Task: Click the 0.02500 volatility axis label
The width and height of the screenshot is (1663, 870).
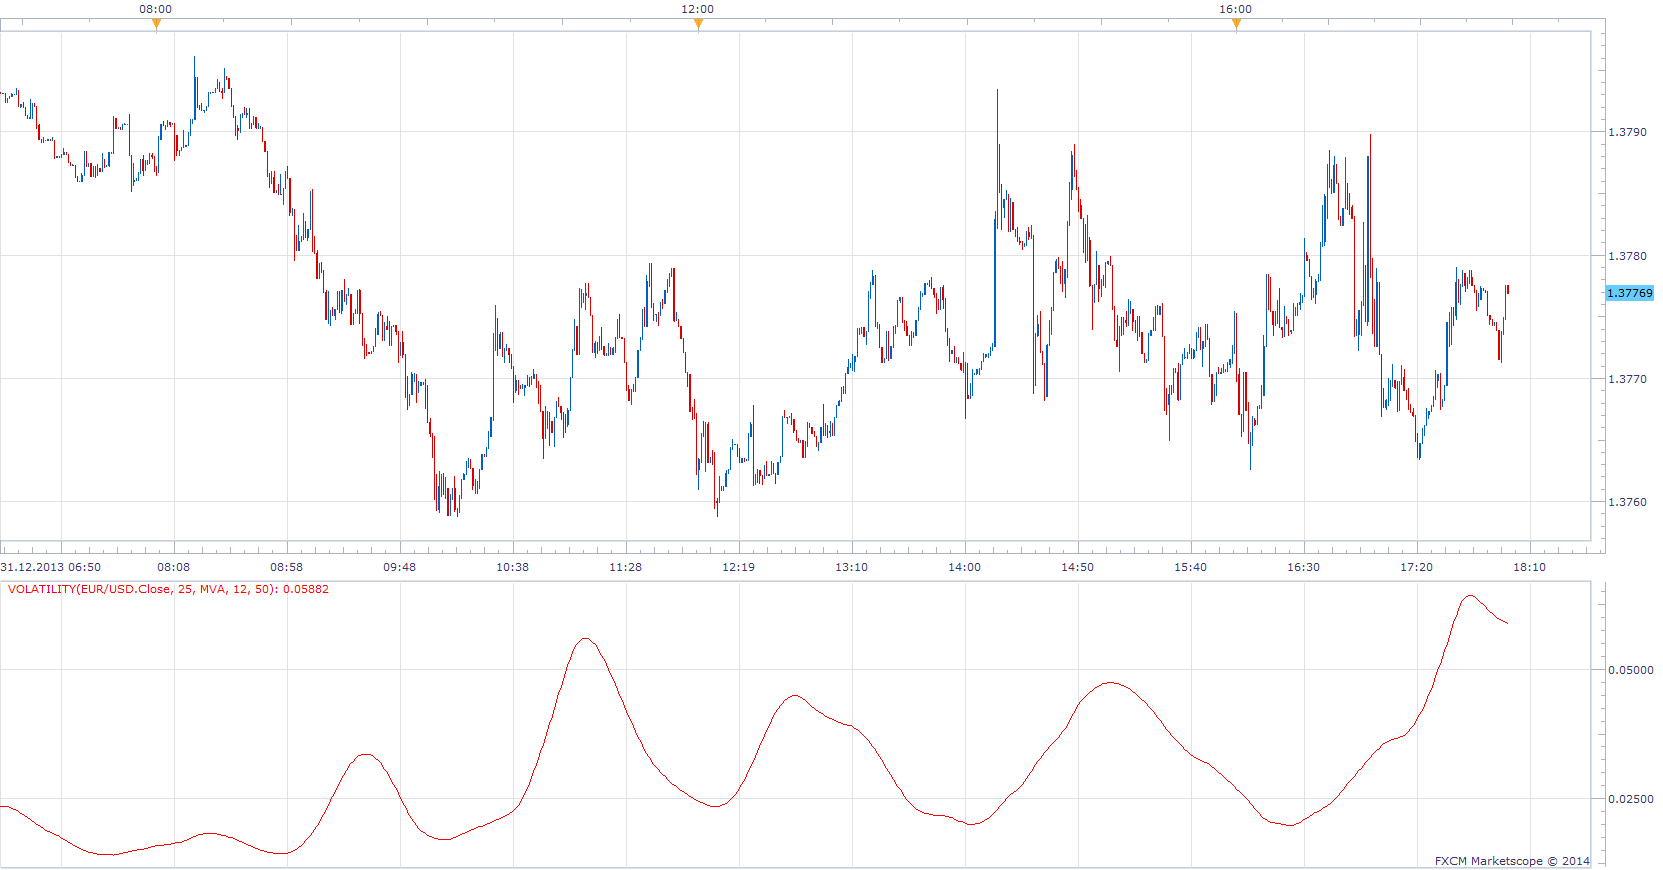Action: tap(1630, 799)
